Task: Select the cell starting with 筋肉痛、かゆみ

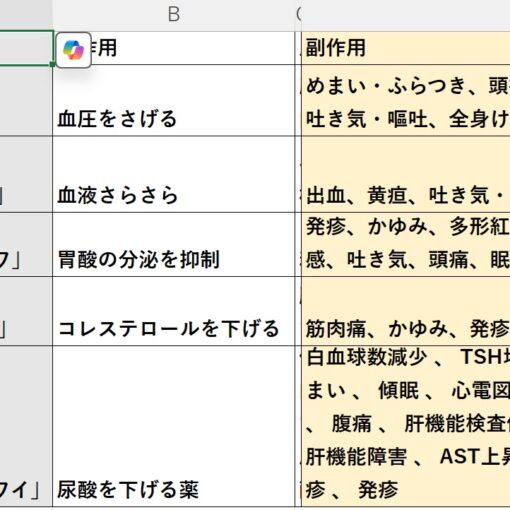Action: click(x=406, y=311)
